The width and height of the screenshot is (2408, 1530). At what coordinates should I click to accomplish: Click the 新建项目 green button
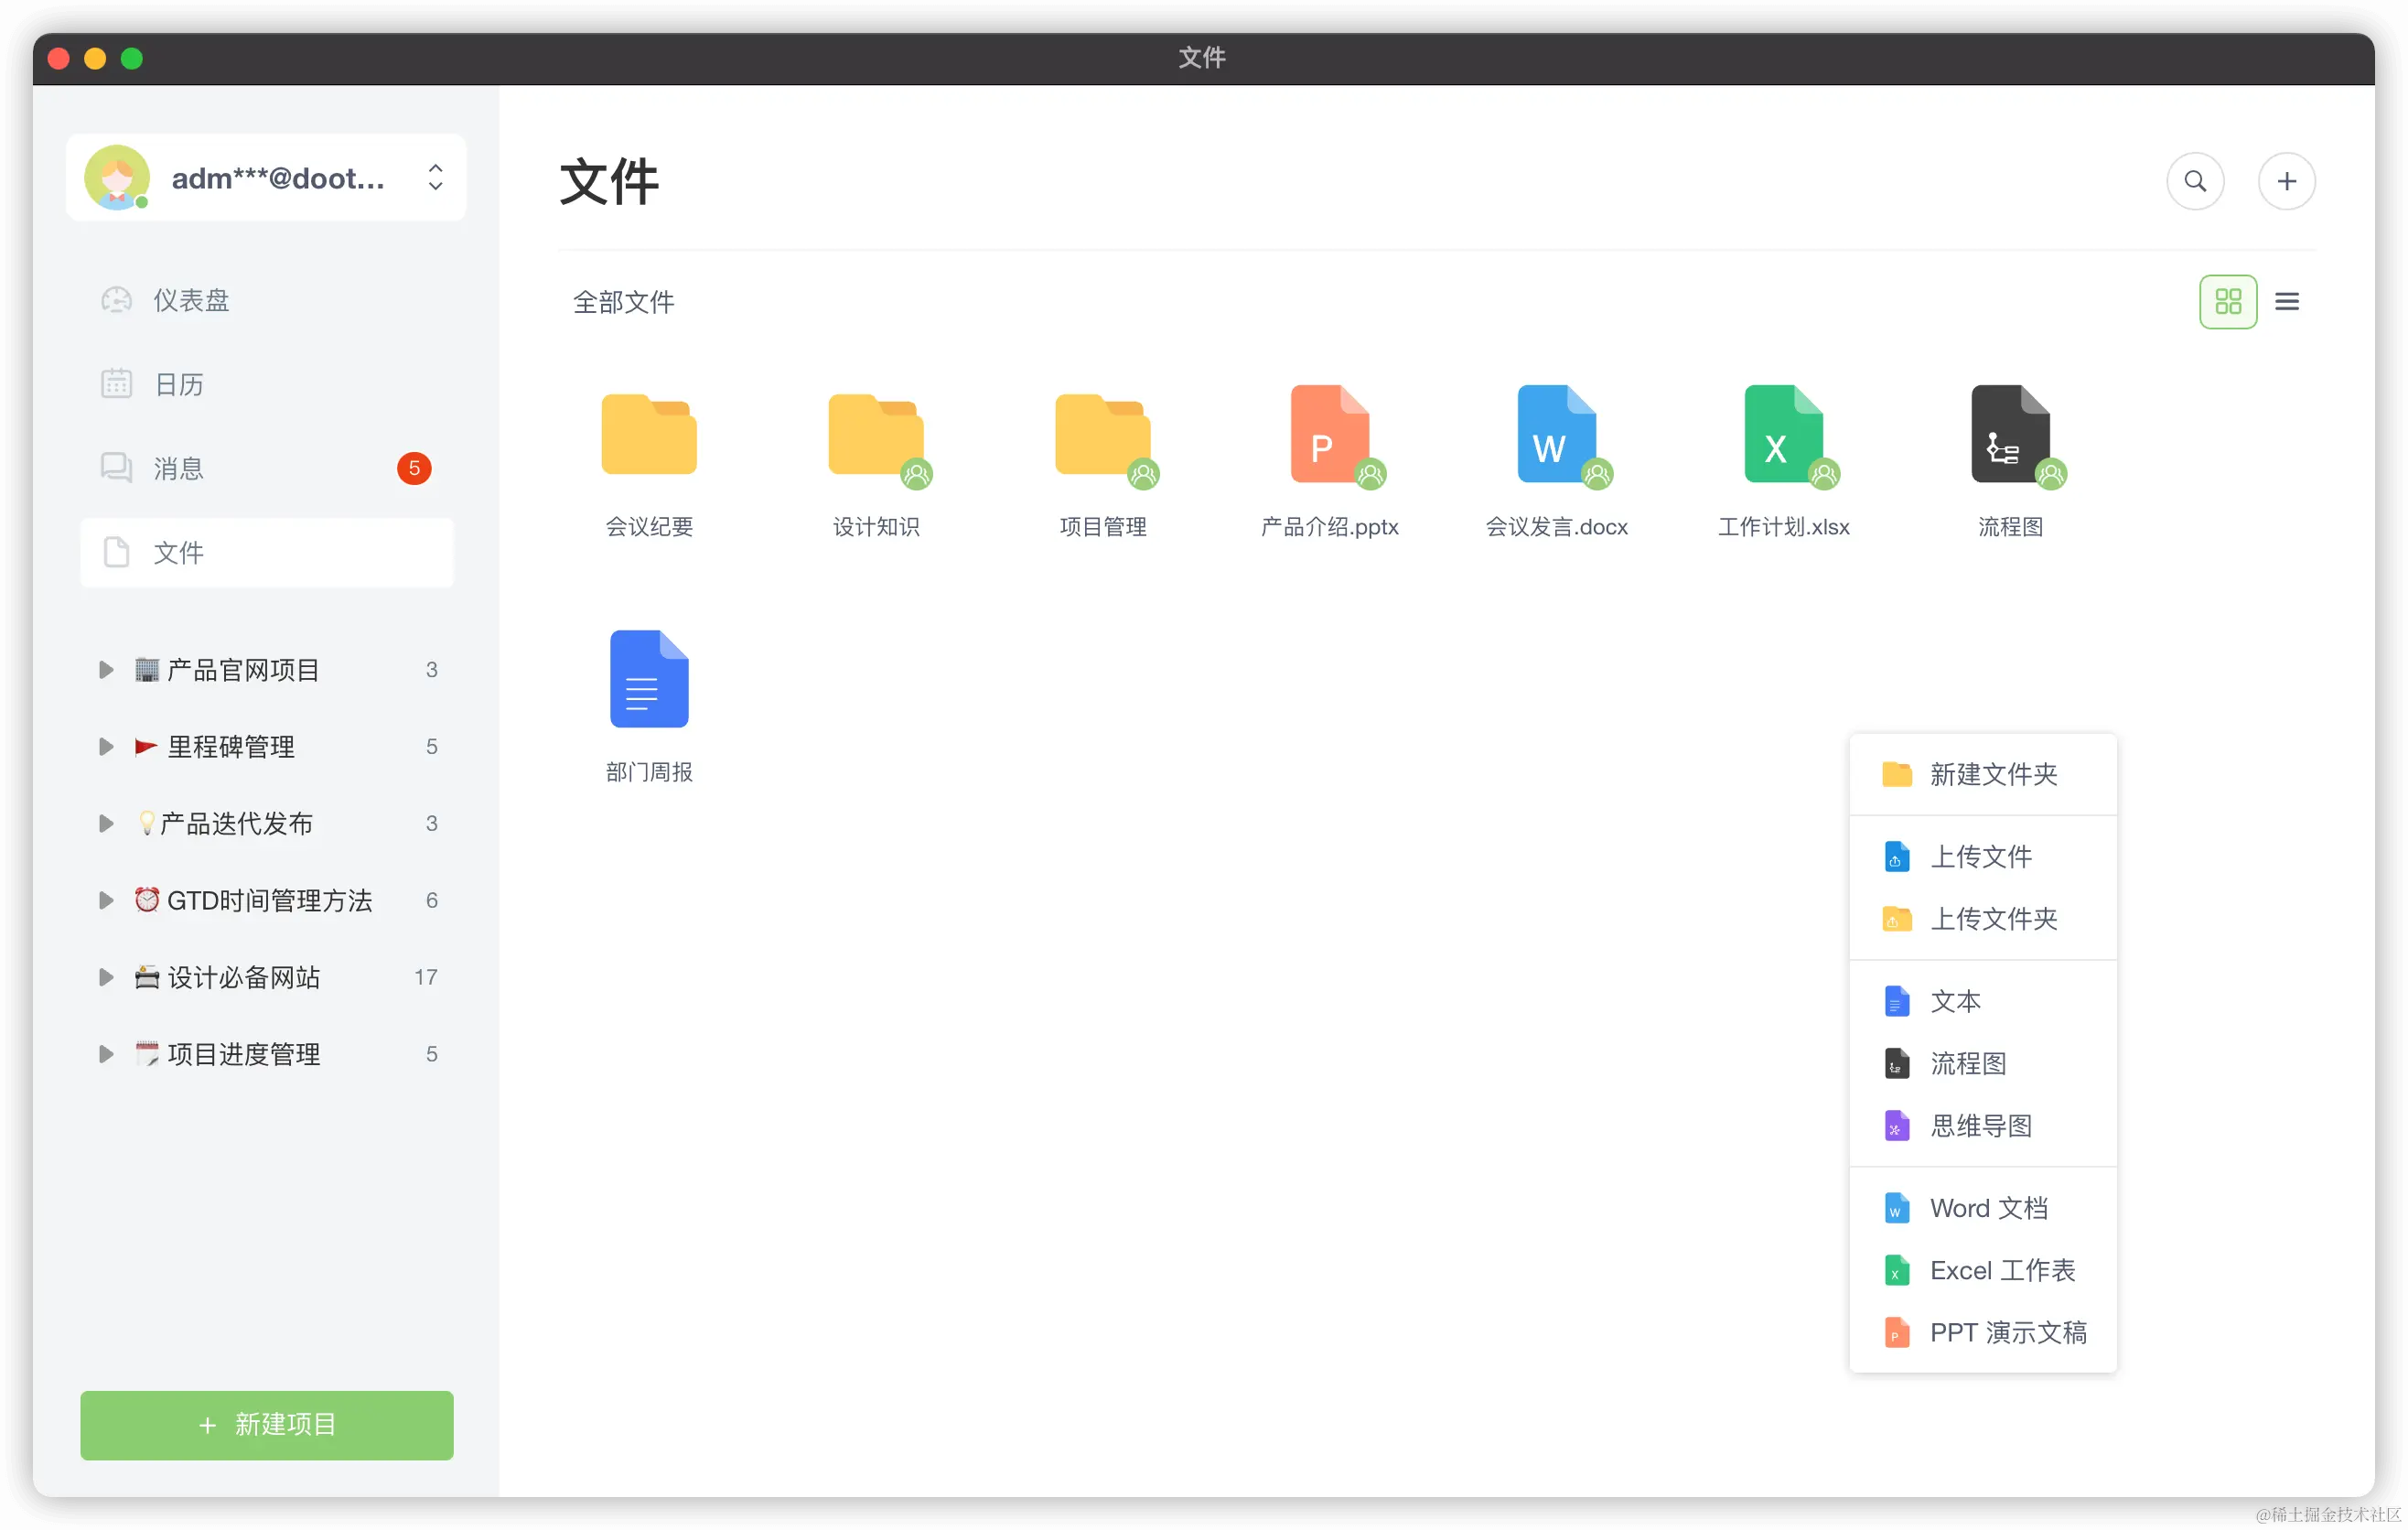point(267,1425)
